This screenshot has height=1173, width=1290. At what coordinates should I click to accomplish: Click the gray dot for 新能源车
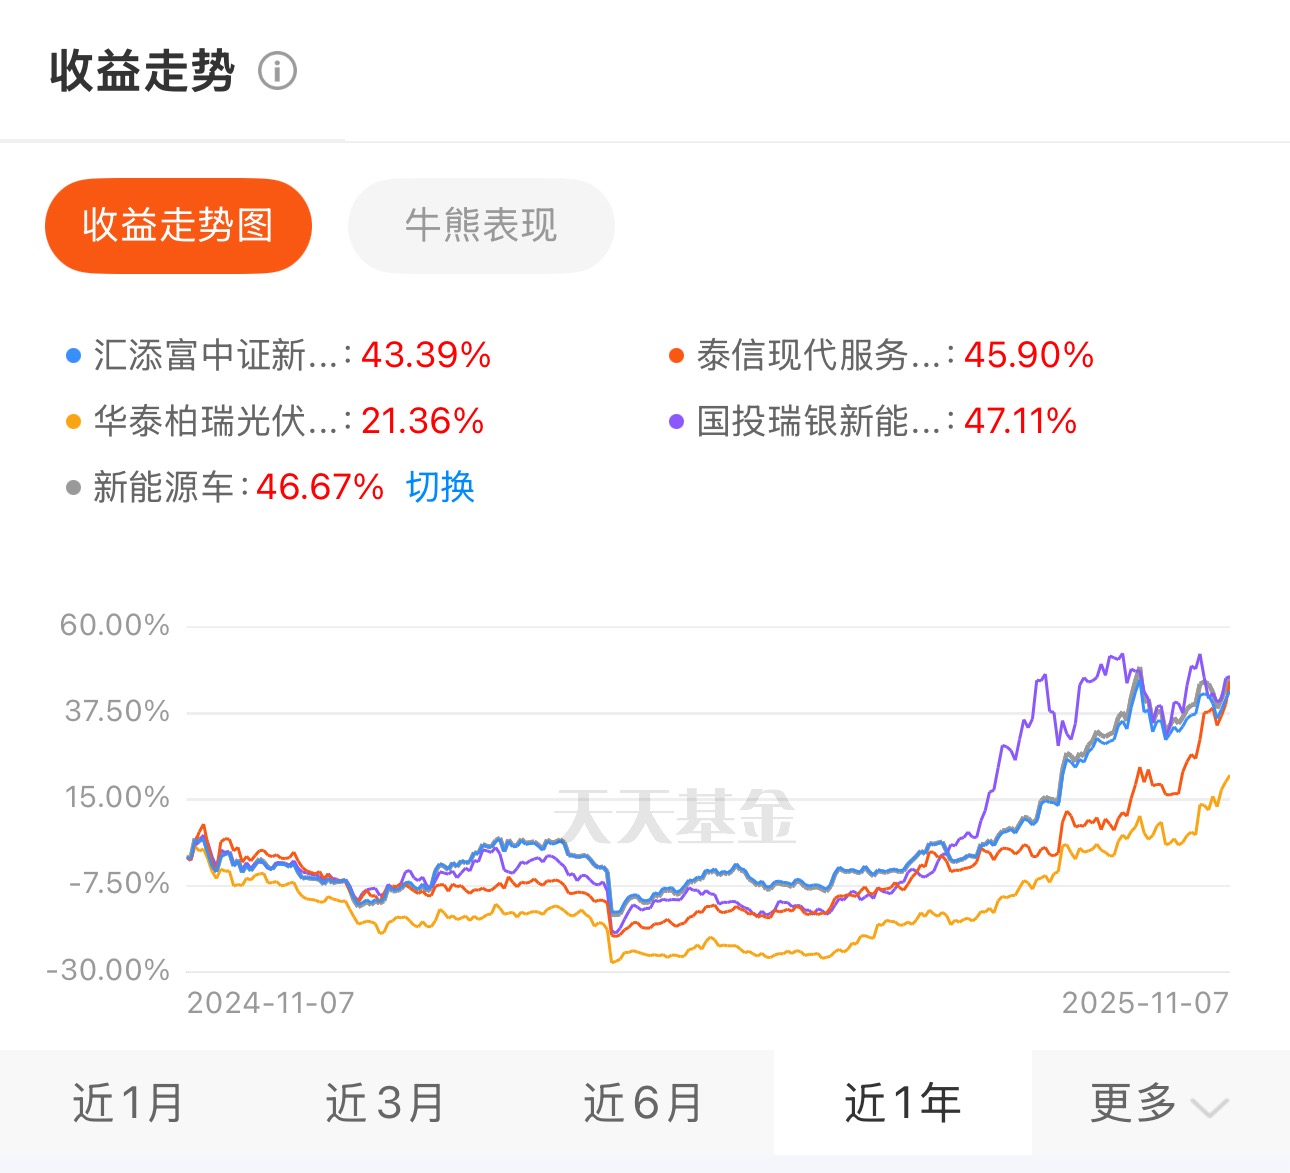(x=73, y=488)
